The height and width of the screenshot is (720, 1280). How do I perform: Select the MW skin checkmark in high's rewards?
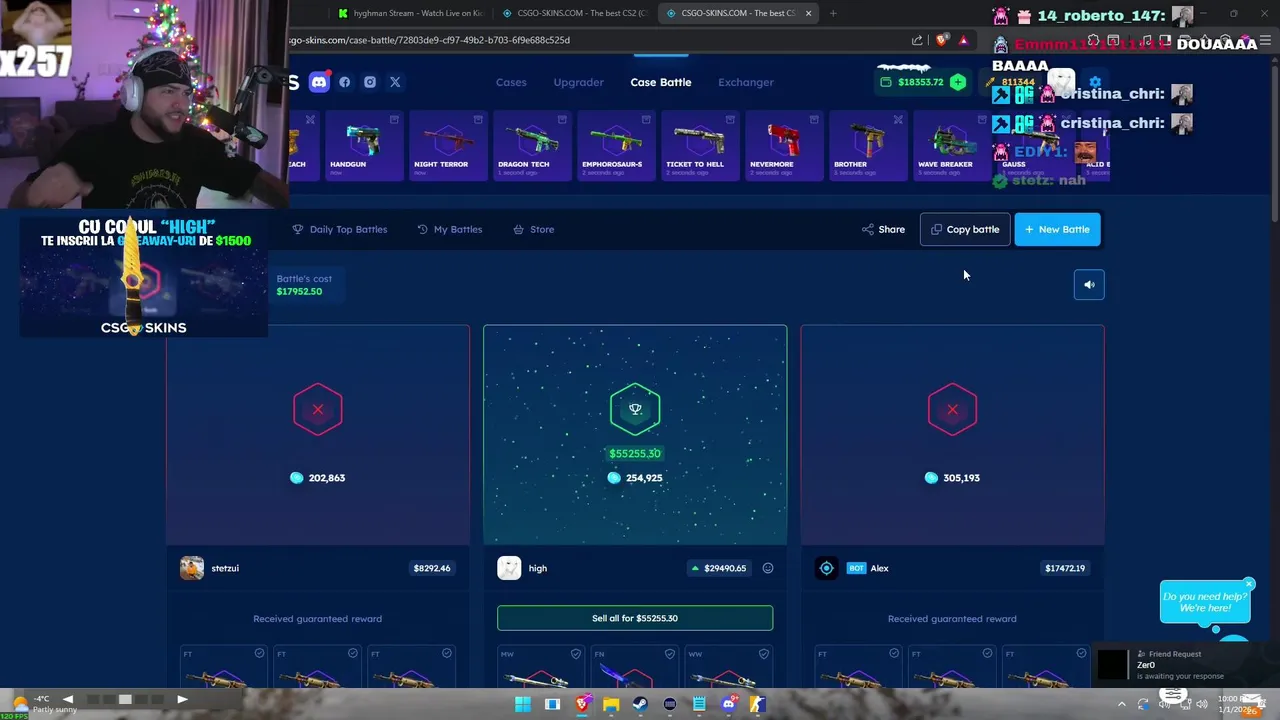point(576,654)
